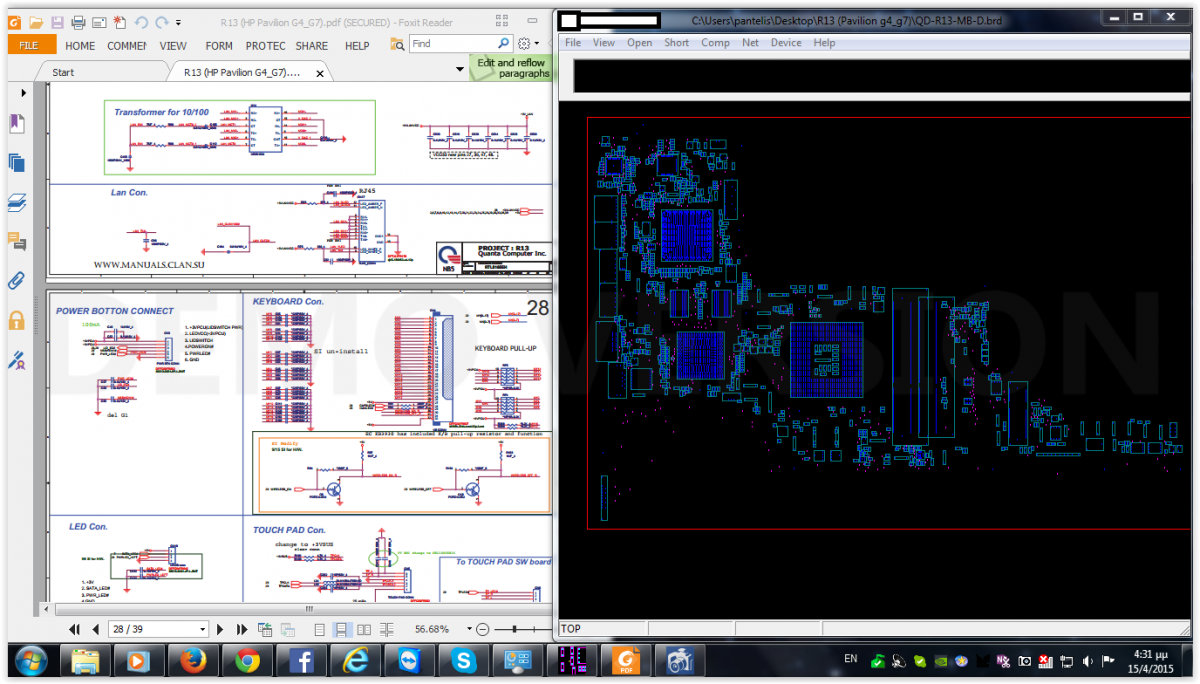Open Pages thumbnails panel icon
This screenshot has width=1200, height=684.
click(x=17, y=162)
